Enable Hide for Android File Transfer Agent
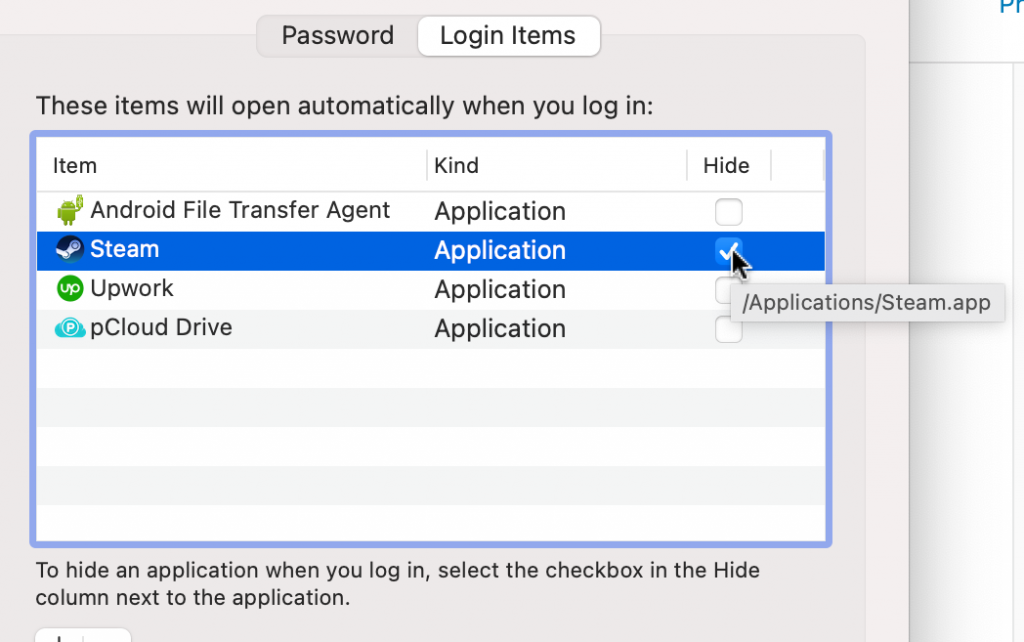The width and height of the screenshot is (1024, 642). (728, 212)
